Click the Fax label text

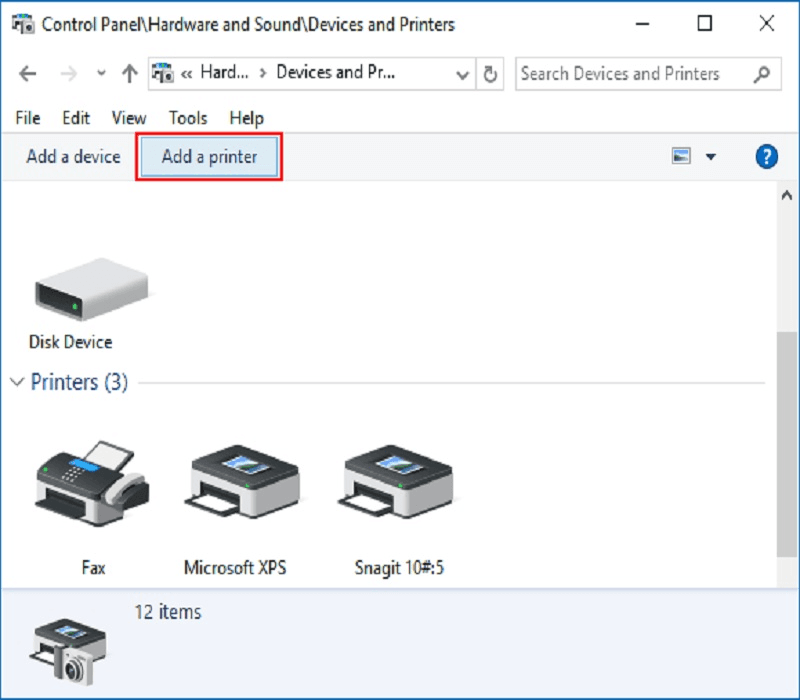[93, 567]
